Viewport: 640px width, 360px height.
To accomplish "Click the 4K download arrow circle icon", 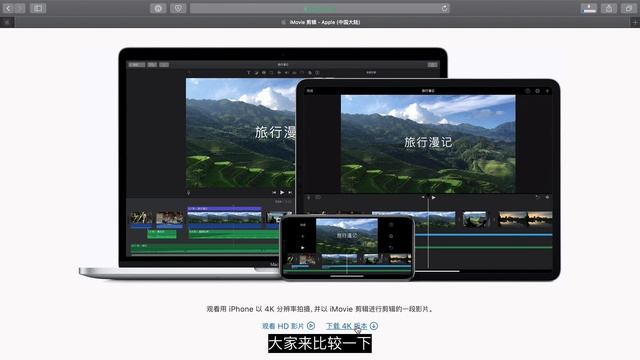I will coord(374,326).
